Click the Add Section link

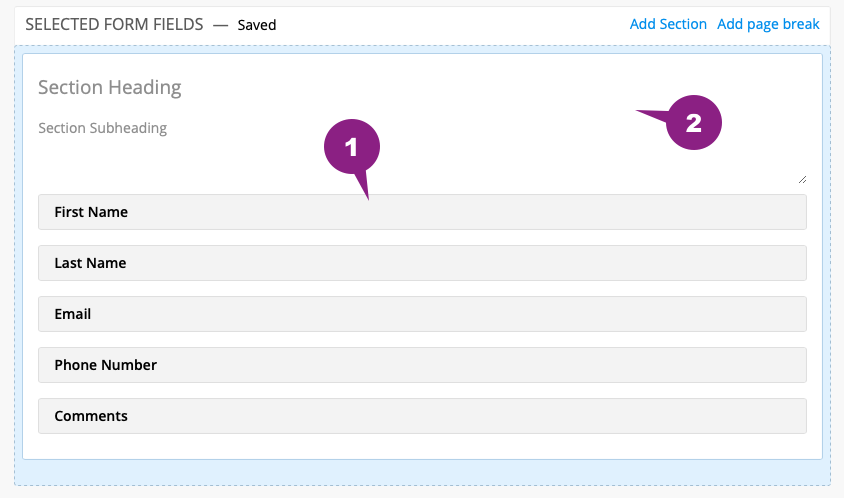point(668,24)
